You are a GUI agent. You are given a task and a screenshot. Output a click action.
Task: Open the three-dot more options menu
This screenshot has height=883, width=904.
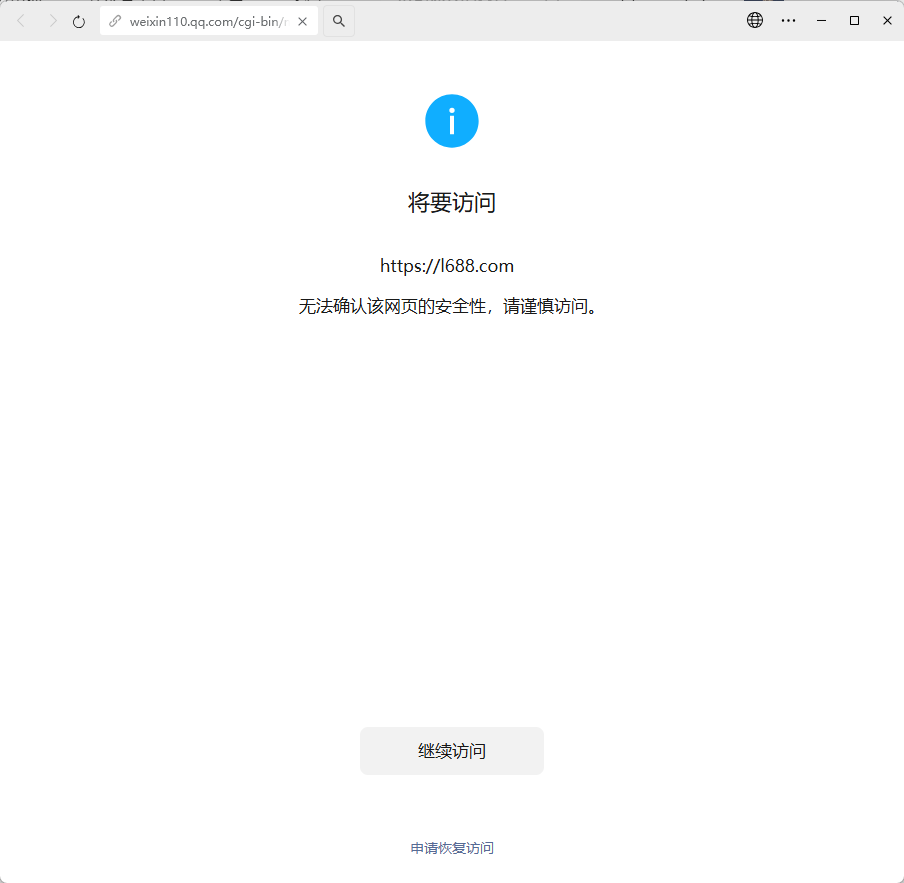(x=788, y=21)
